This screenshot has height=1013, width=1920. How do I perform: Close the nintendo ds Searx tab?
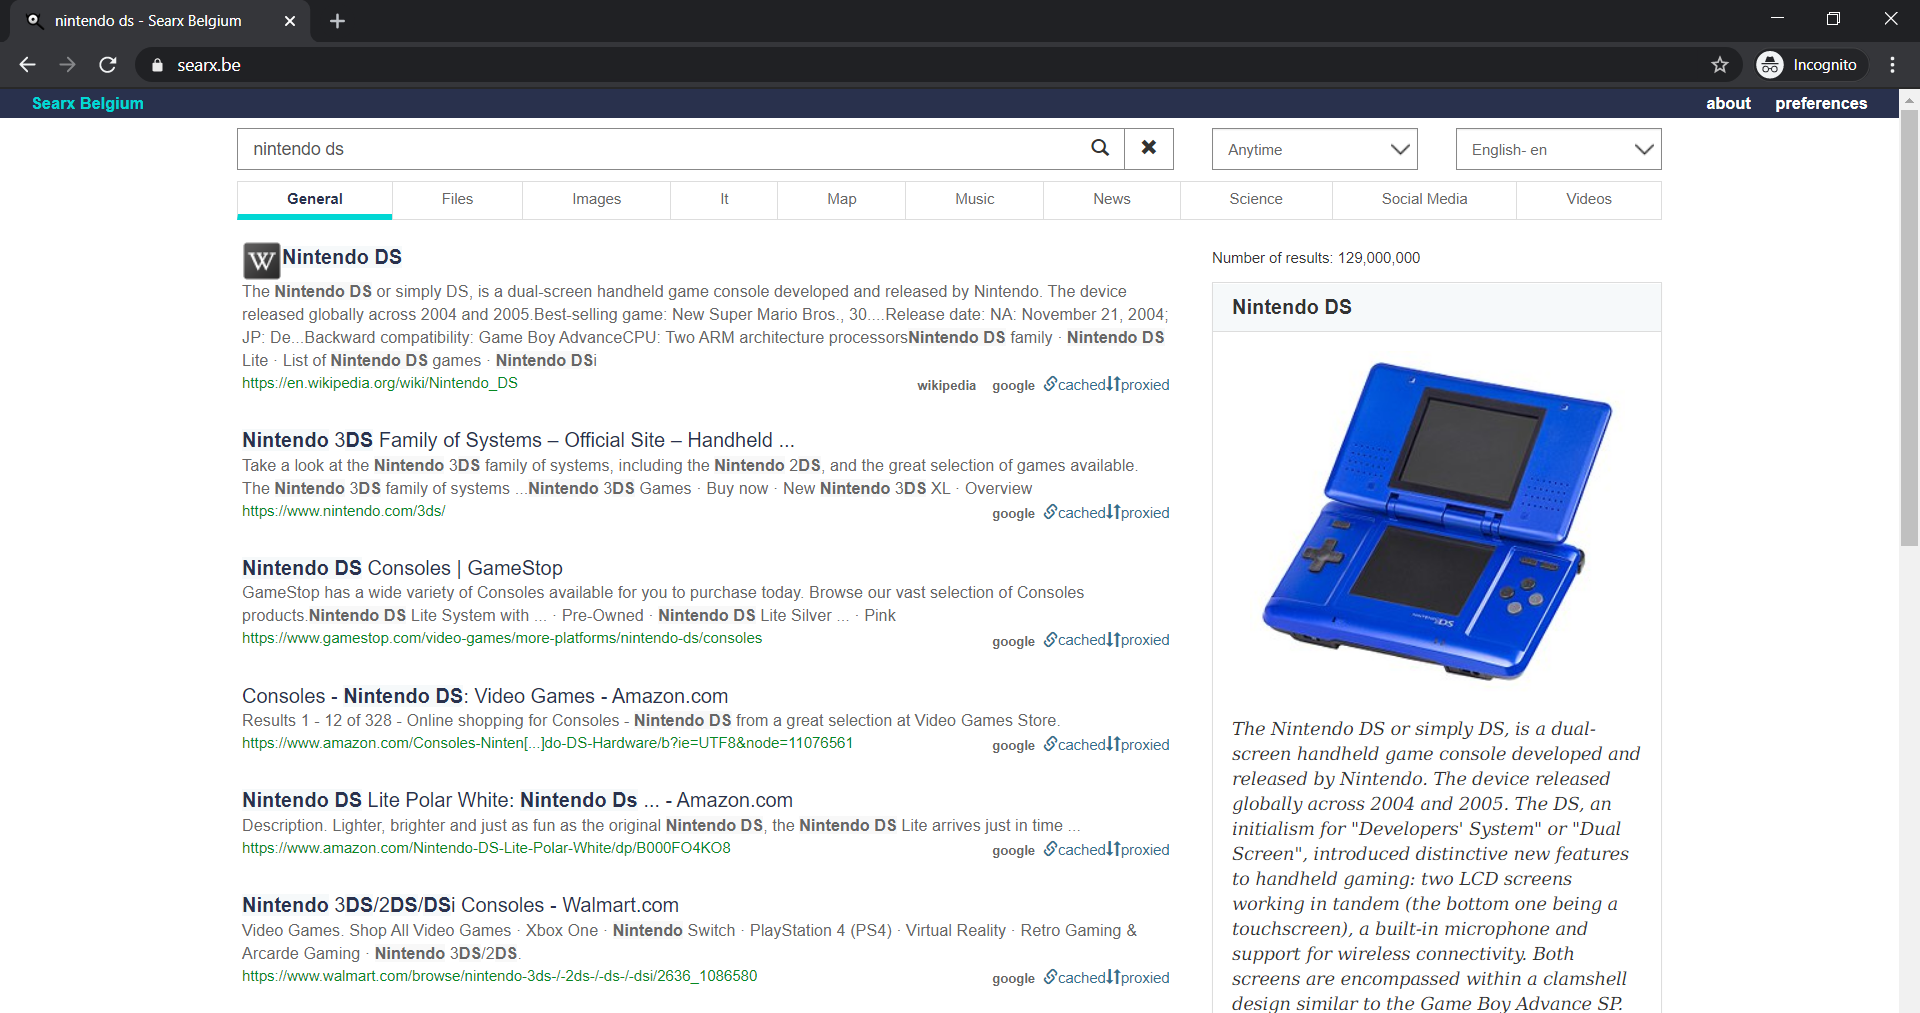(x=290, y=21)
